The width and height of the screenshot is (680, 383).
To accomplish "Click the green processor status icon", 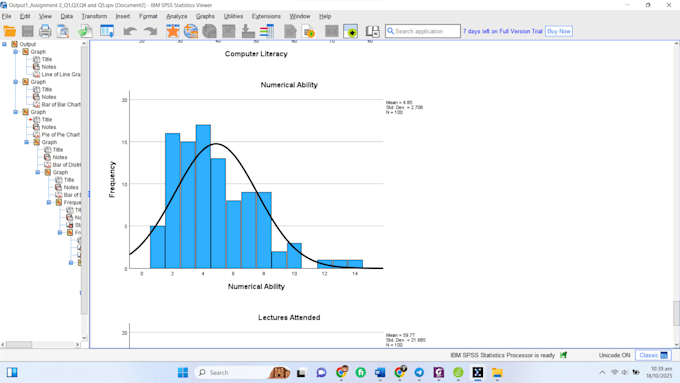I will pos(563,355).
